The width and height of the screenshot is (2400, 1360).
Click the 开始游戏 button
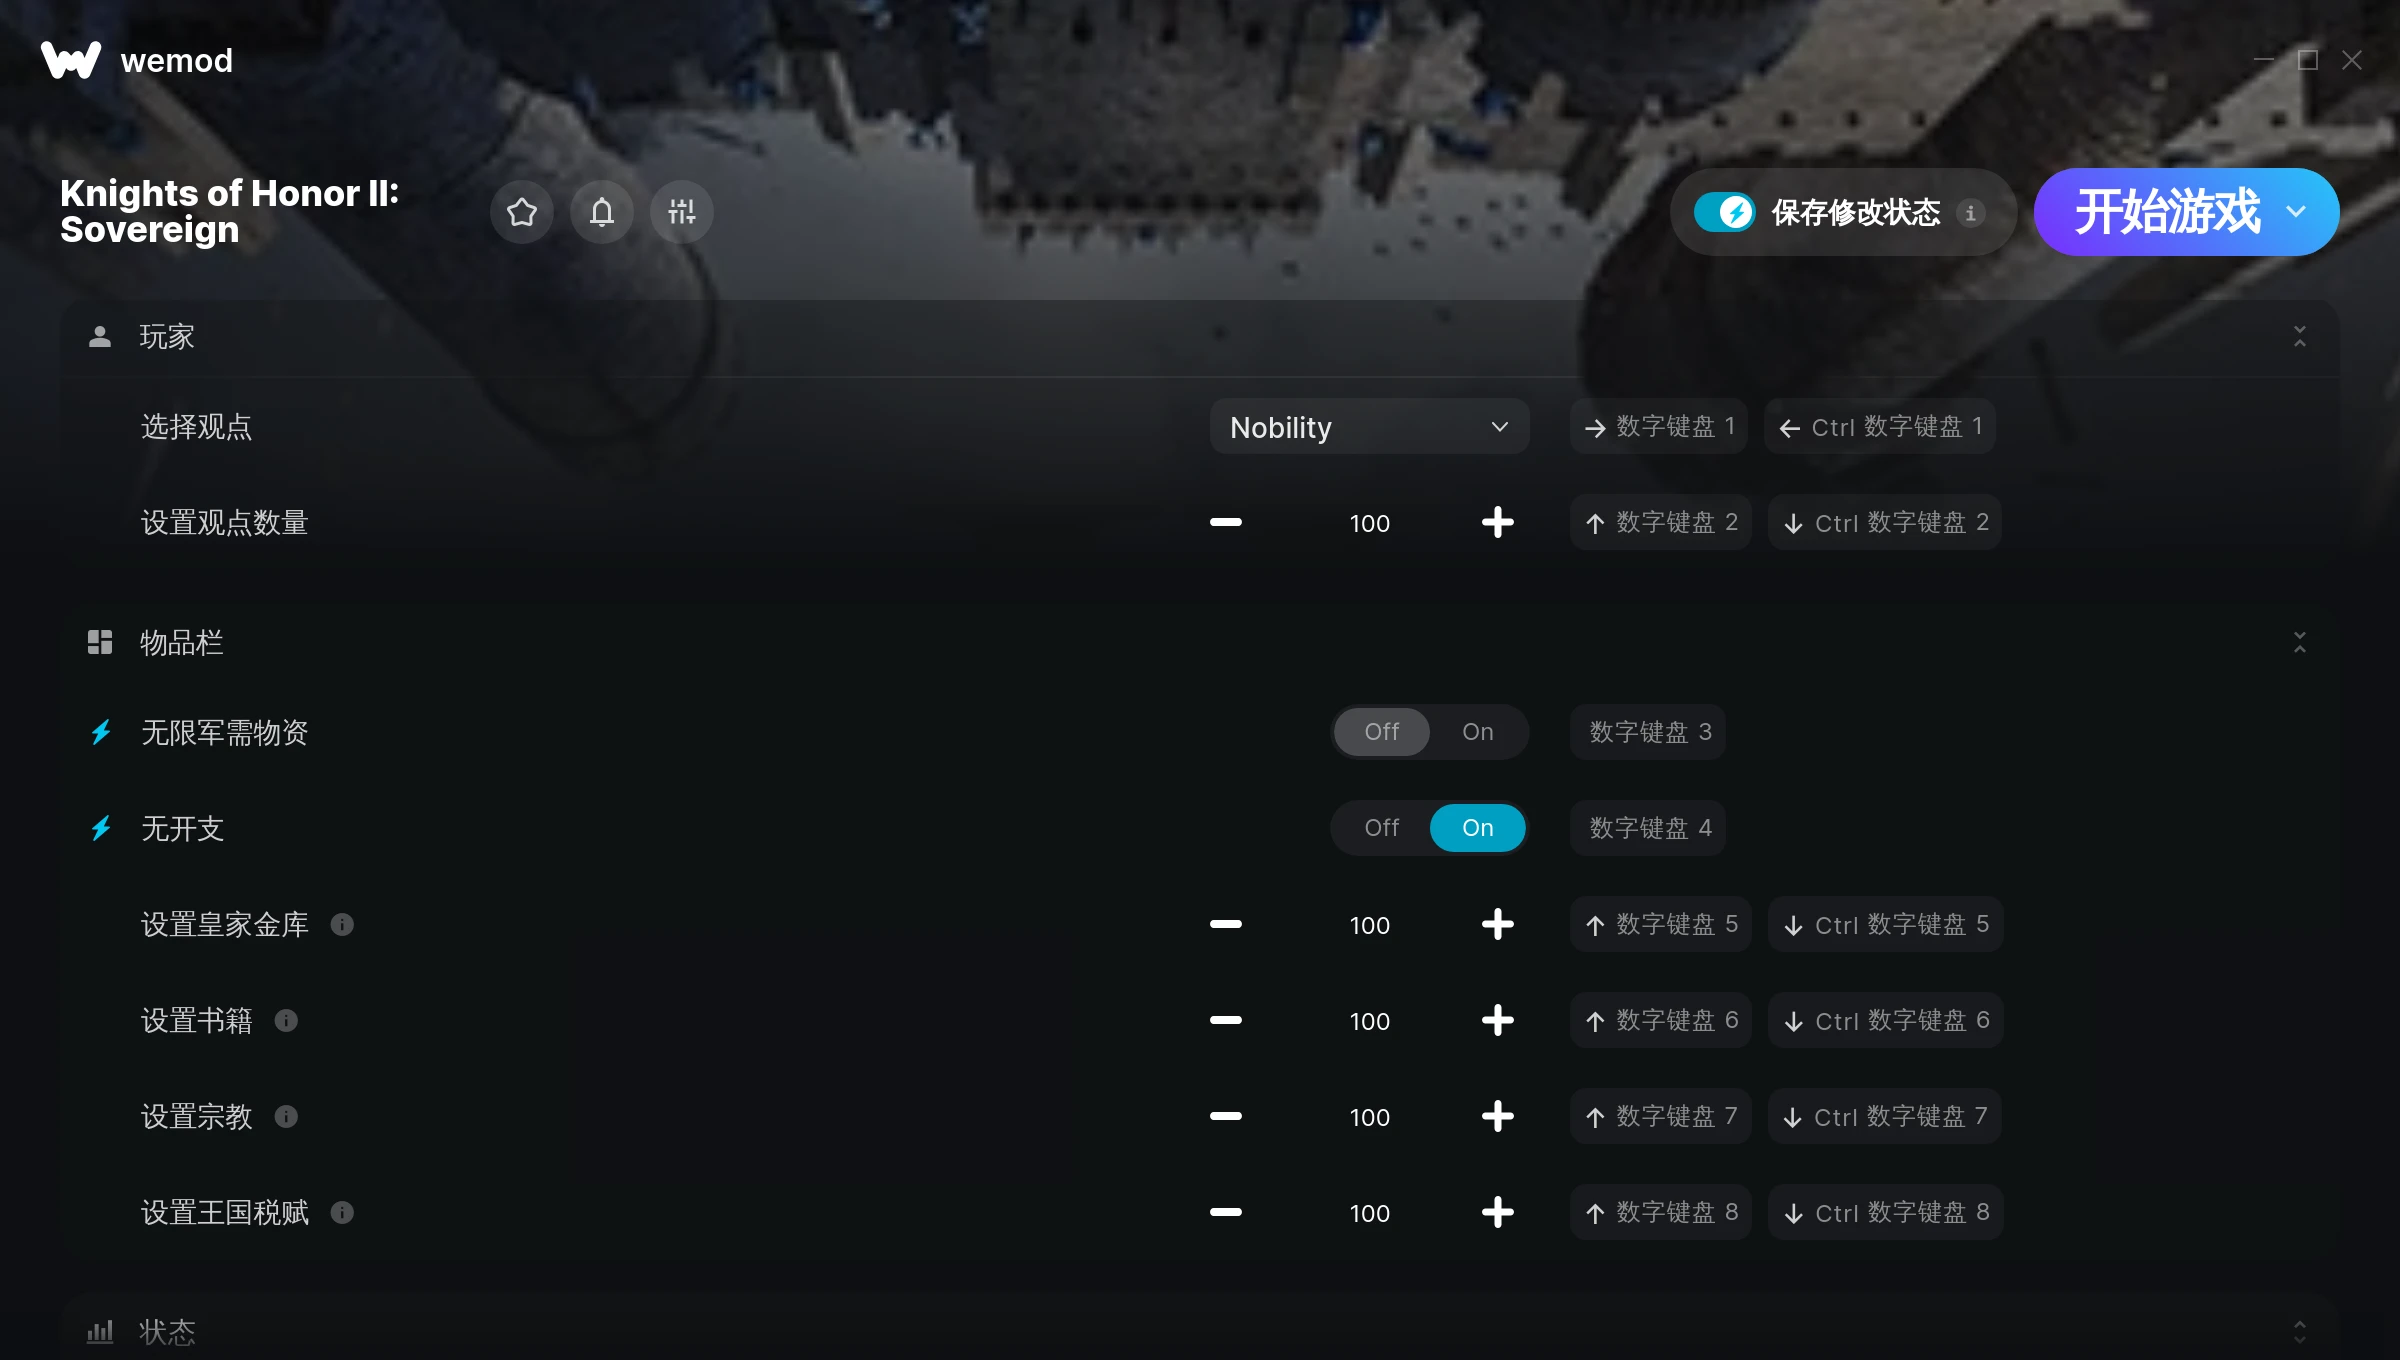point(2166,212)
